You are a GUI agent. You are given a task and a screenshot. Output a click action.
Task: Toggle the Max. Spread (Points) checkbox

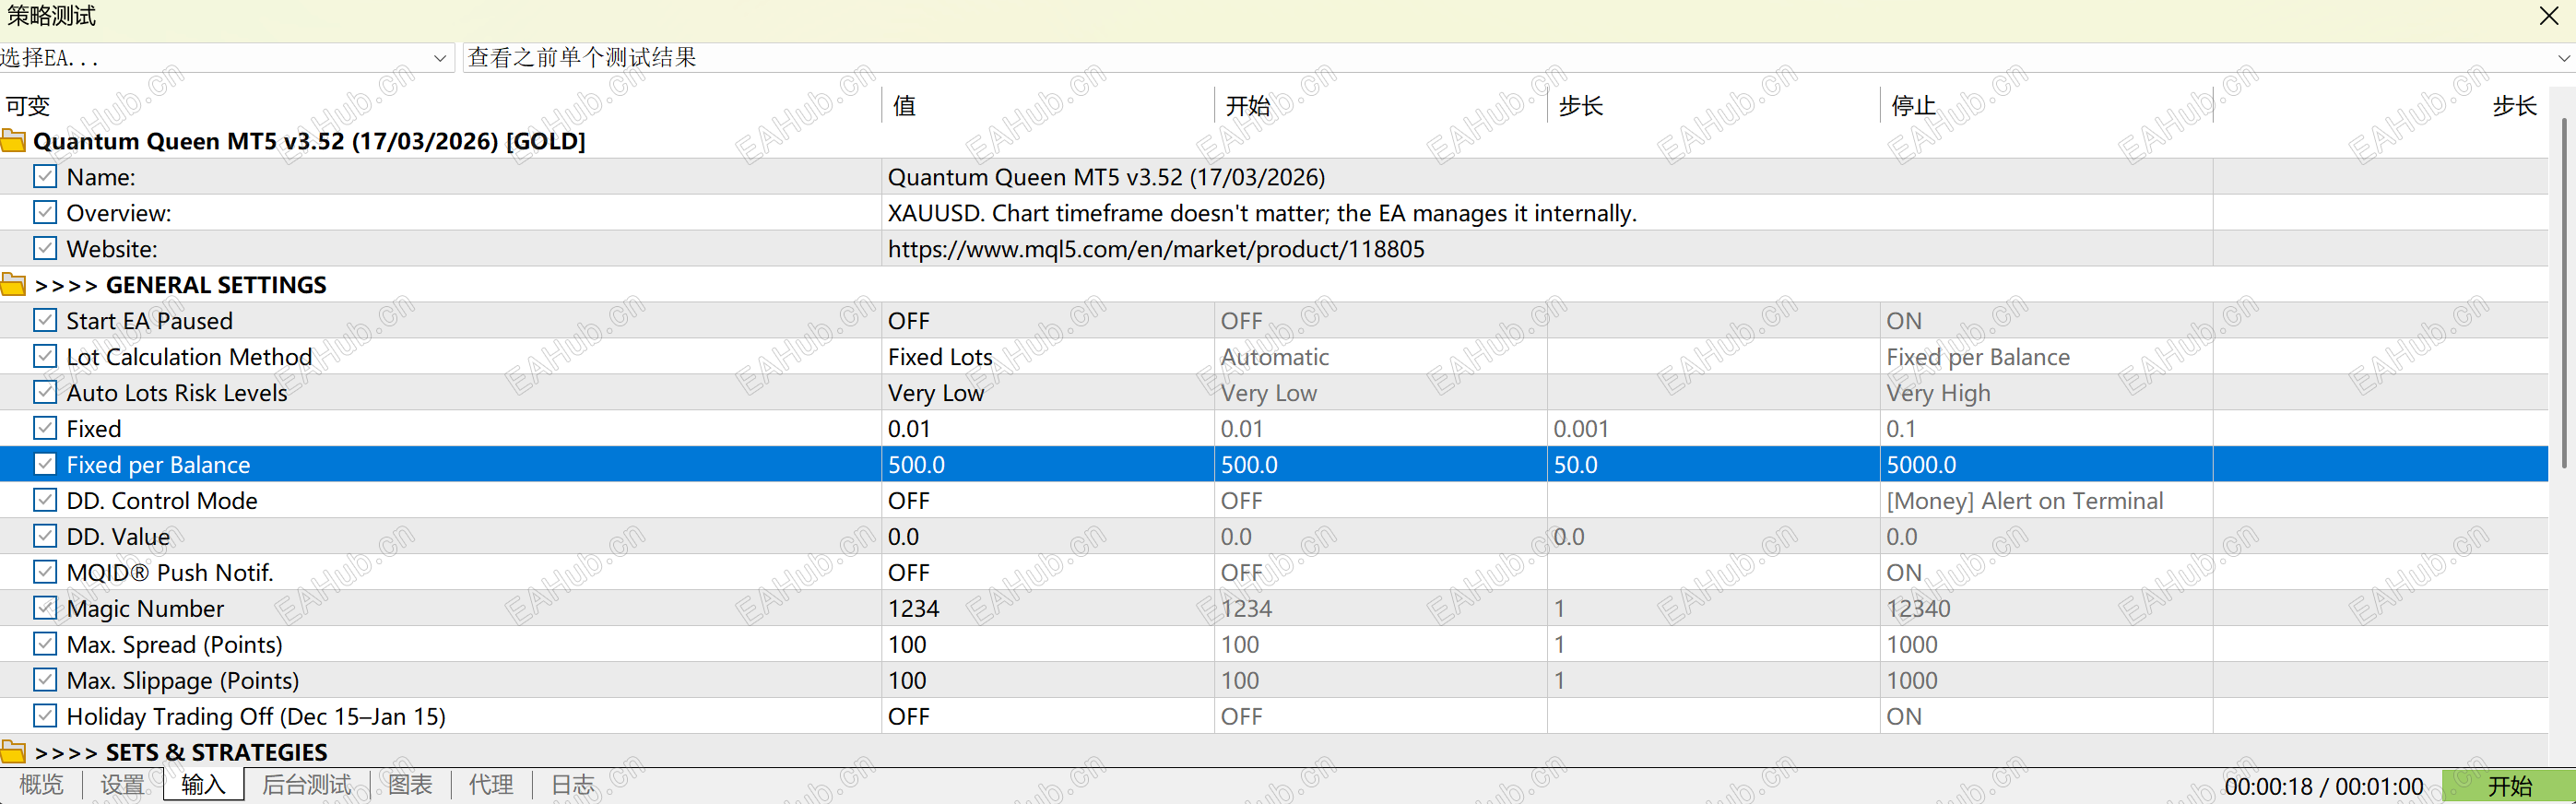tap(45, 645)
